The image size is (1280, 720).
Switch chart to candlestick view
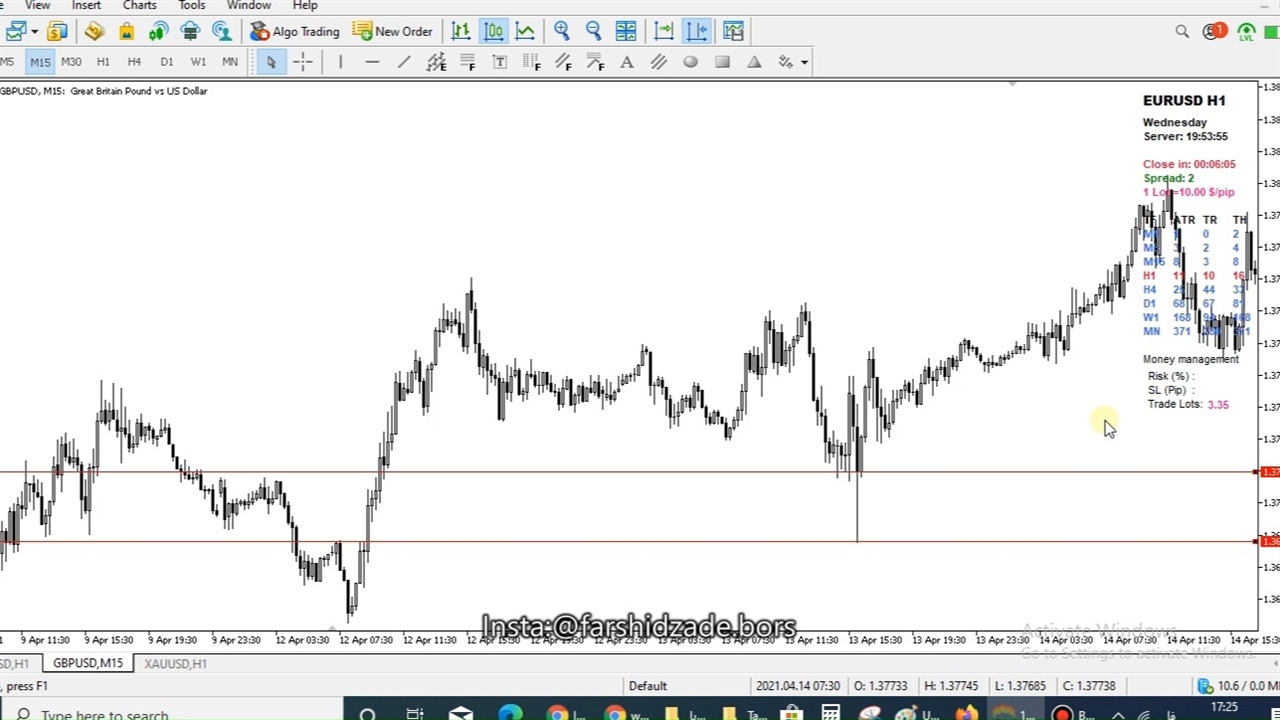tap(493, 32)
